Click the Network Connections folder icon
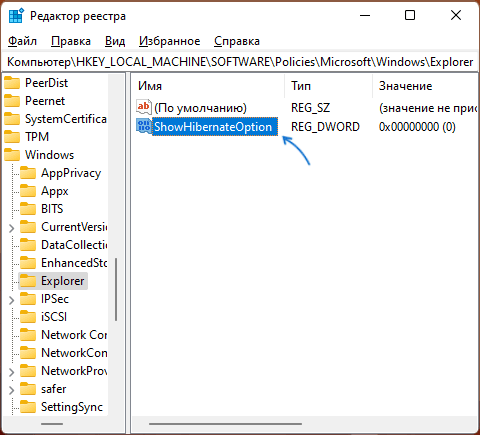This screenshot has height=435, width=480. tap(28, 335)
